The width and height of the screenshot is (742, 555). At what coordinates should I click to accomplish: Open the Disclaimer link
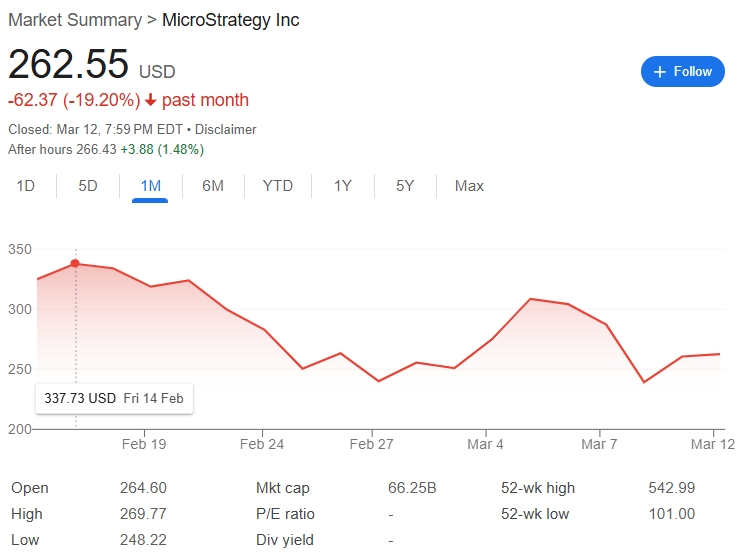[x=226, y=130]
